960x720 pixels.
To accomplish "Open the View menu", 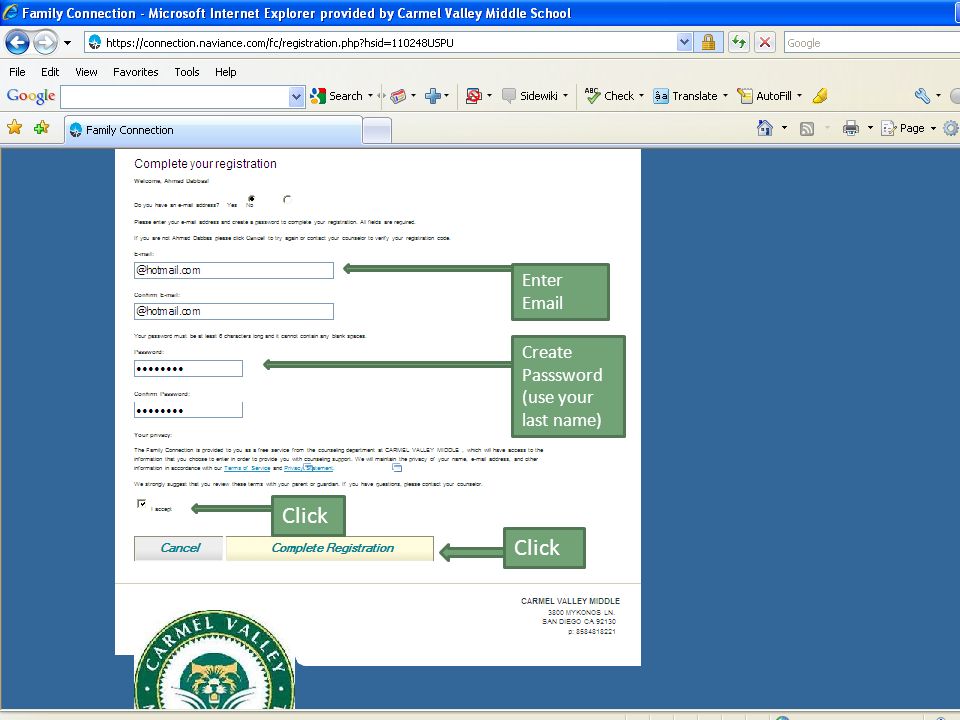I will (86, 72).
